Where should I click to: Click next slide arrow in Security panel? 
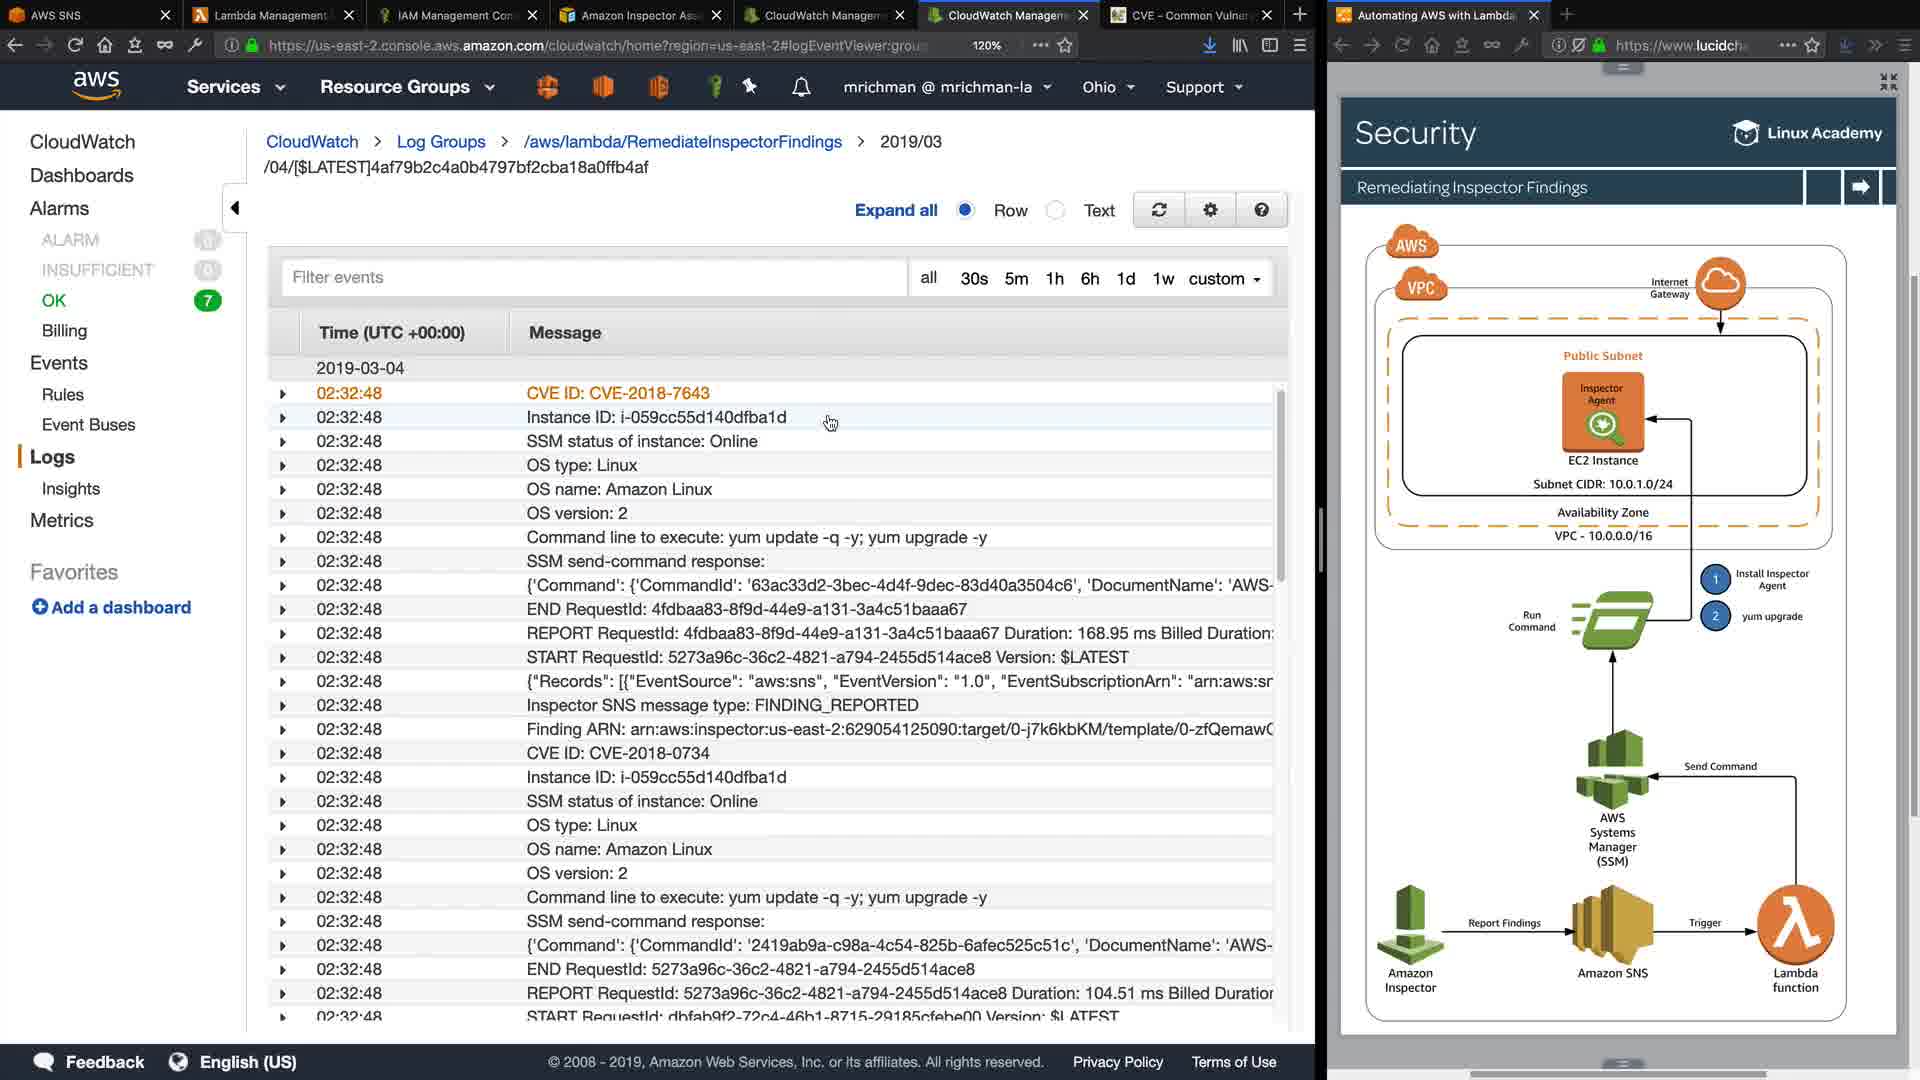[x=1860, y=187]
